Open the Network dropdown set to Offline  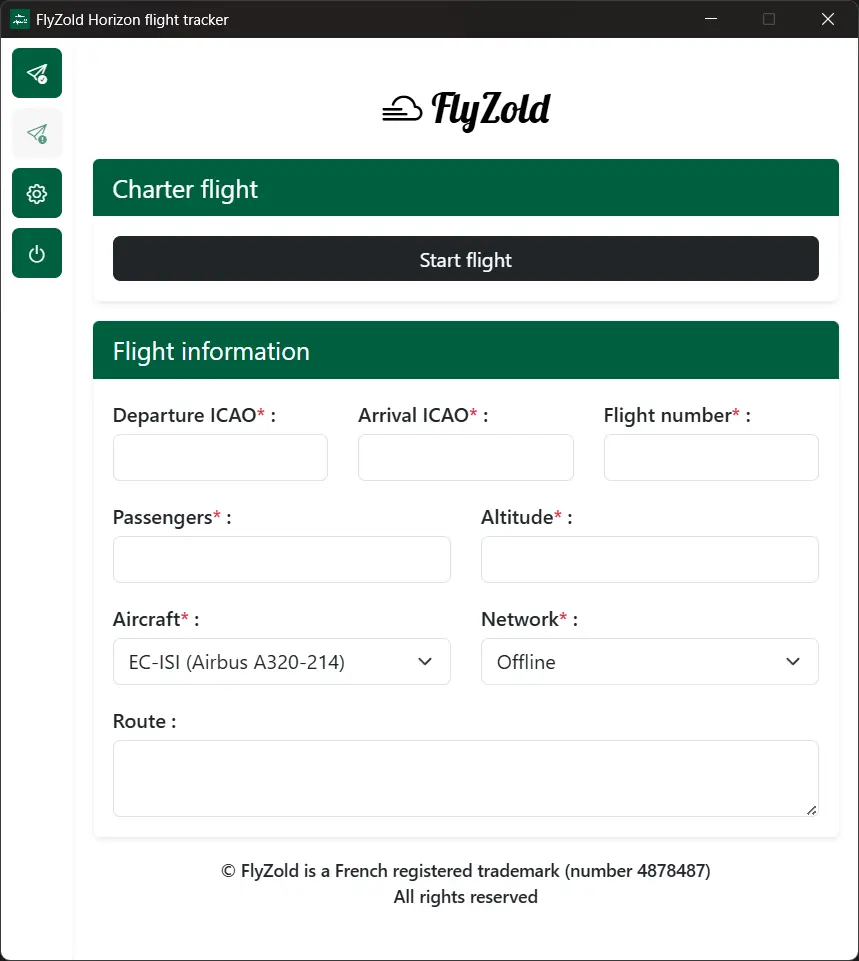pyautogui.click(x=649, y=661)
